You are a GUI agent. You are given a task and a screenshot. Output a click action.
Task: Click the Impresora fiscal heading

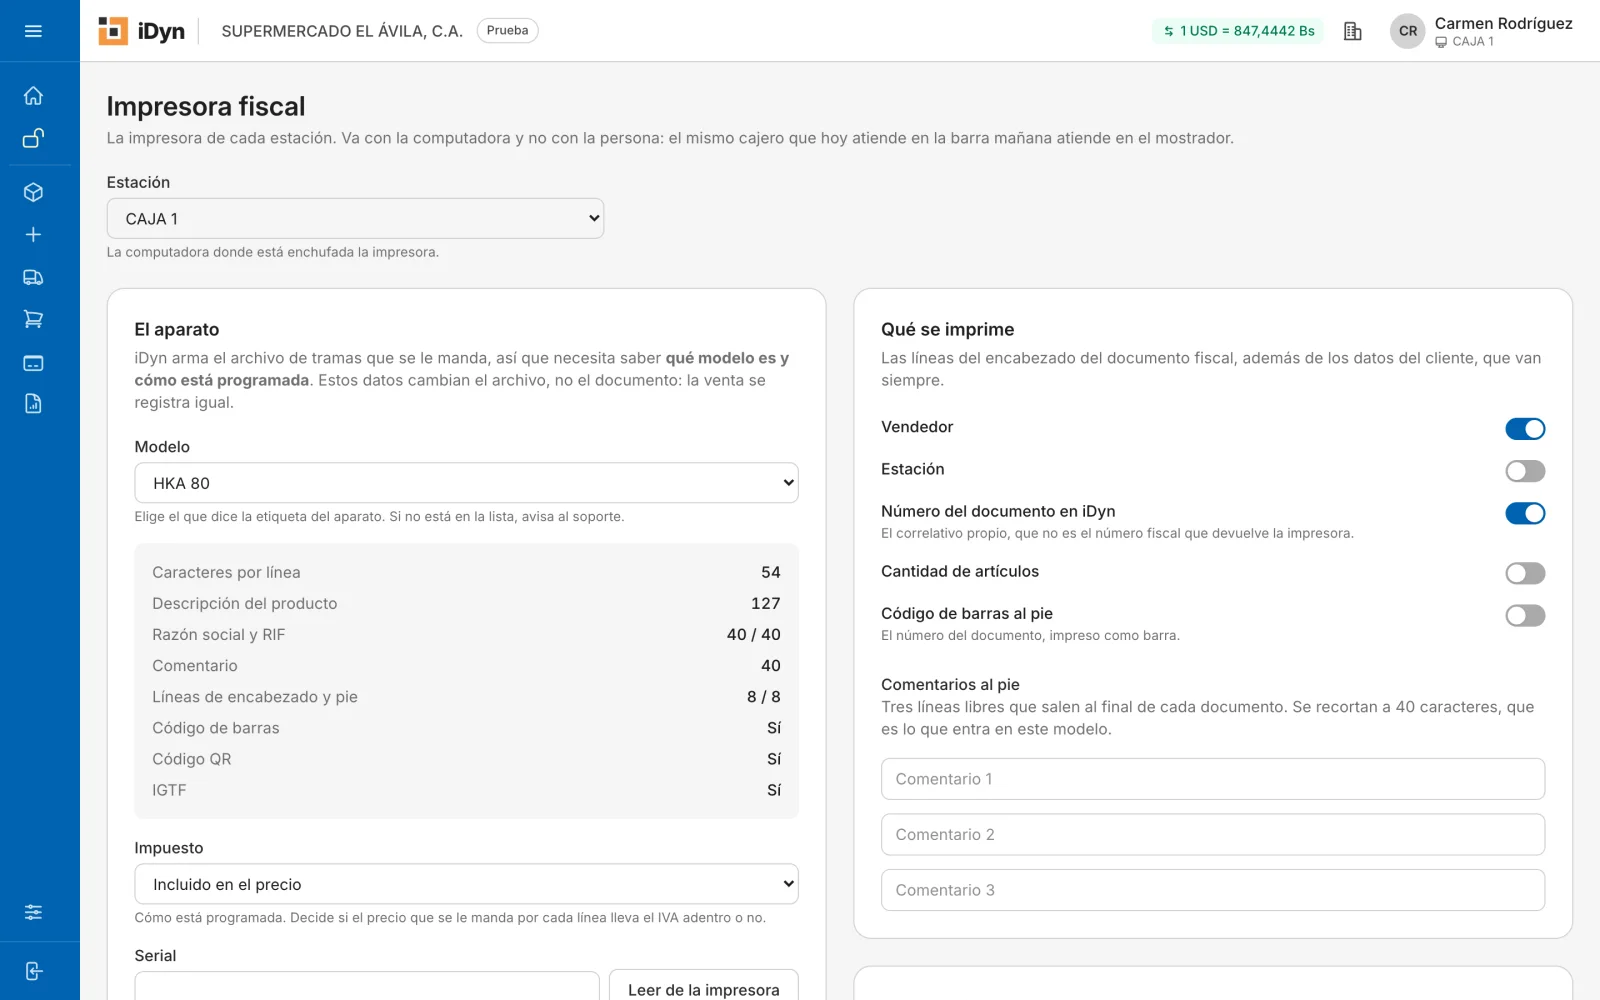coord(206,106)
